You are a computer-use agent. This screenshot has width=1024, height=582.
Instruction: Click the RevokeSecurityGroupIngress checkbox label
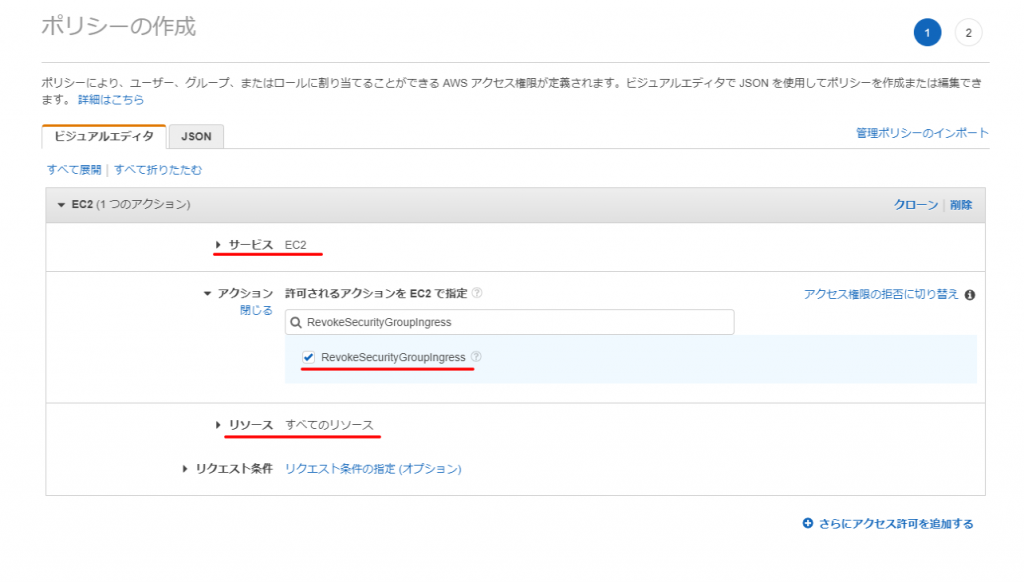tap(393, 357)
